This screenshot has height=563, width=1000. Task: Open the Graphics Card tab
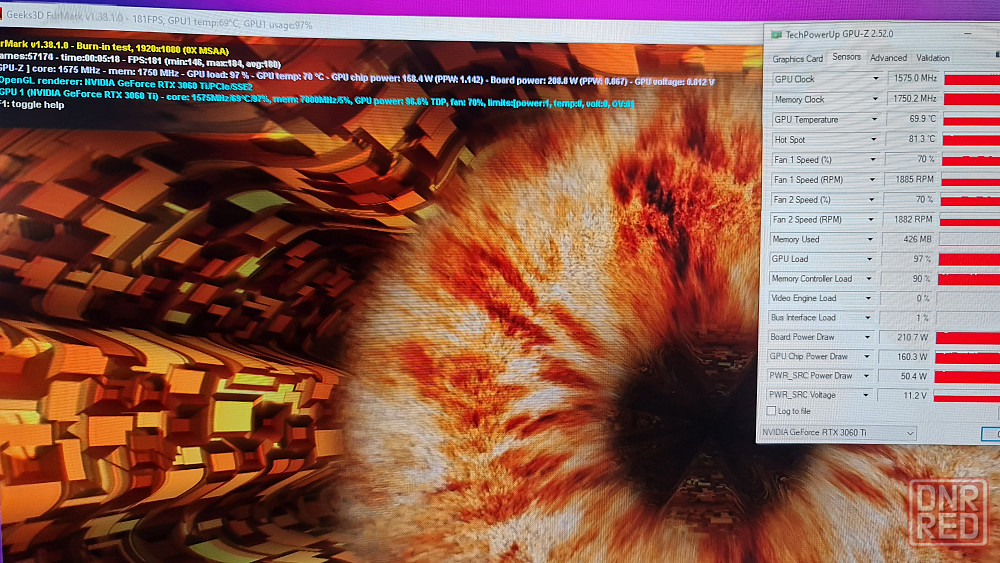[x=797, y=58]
